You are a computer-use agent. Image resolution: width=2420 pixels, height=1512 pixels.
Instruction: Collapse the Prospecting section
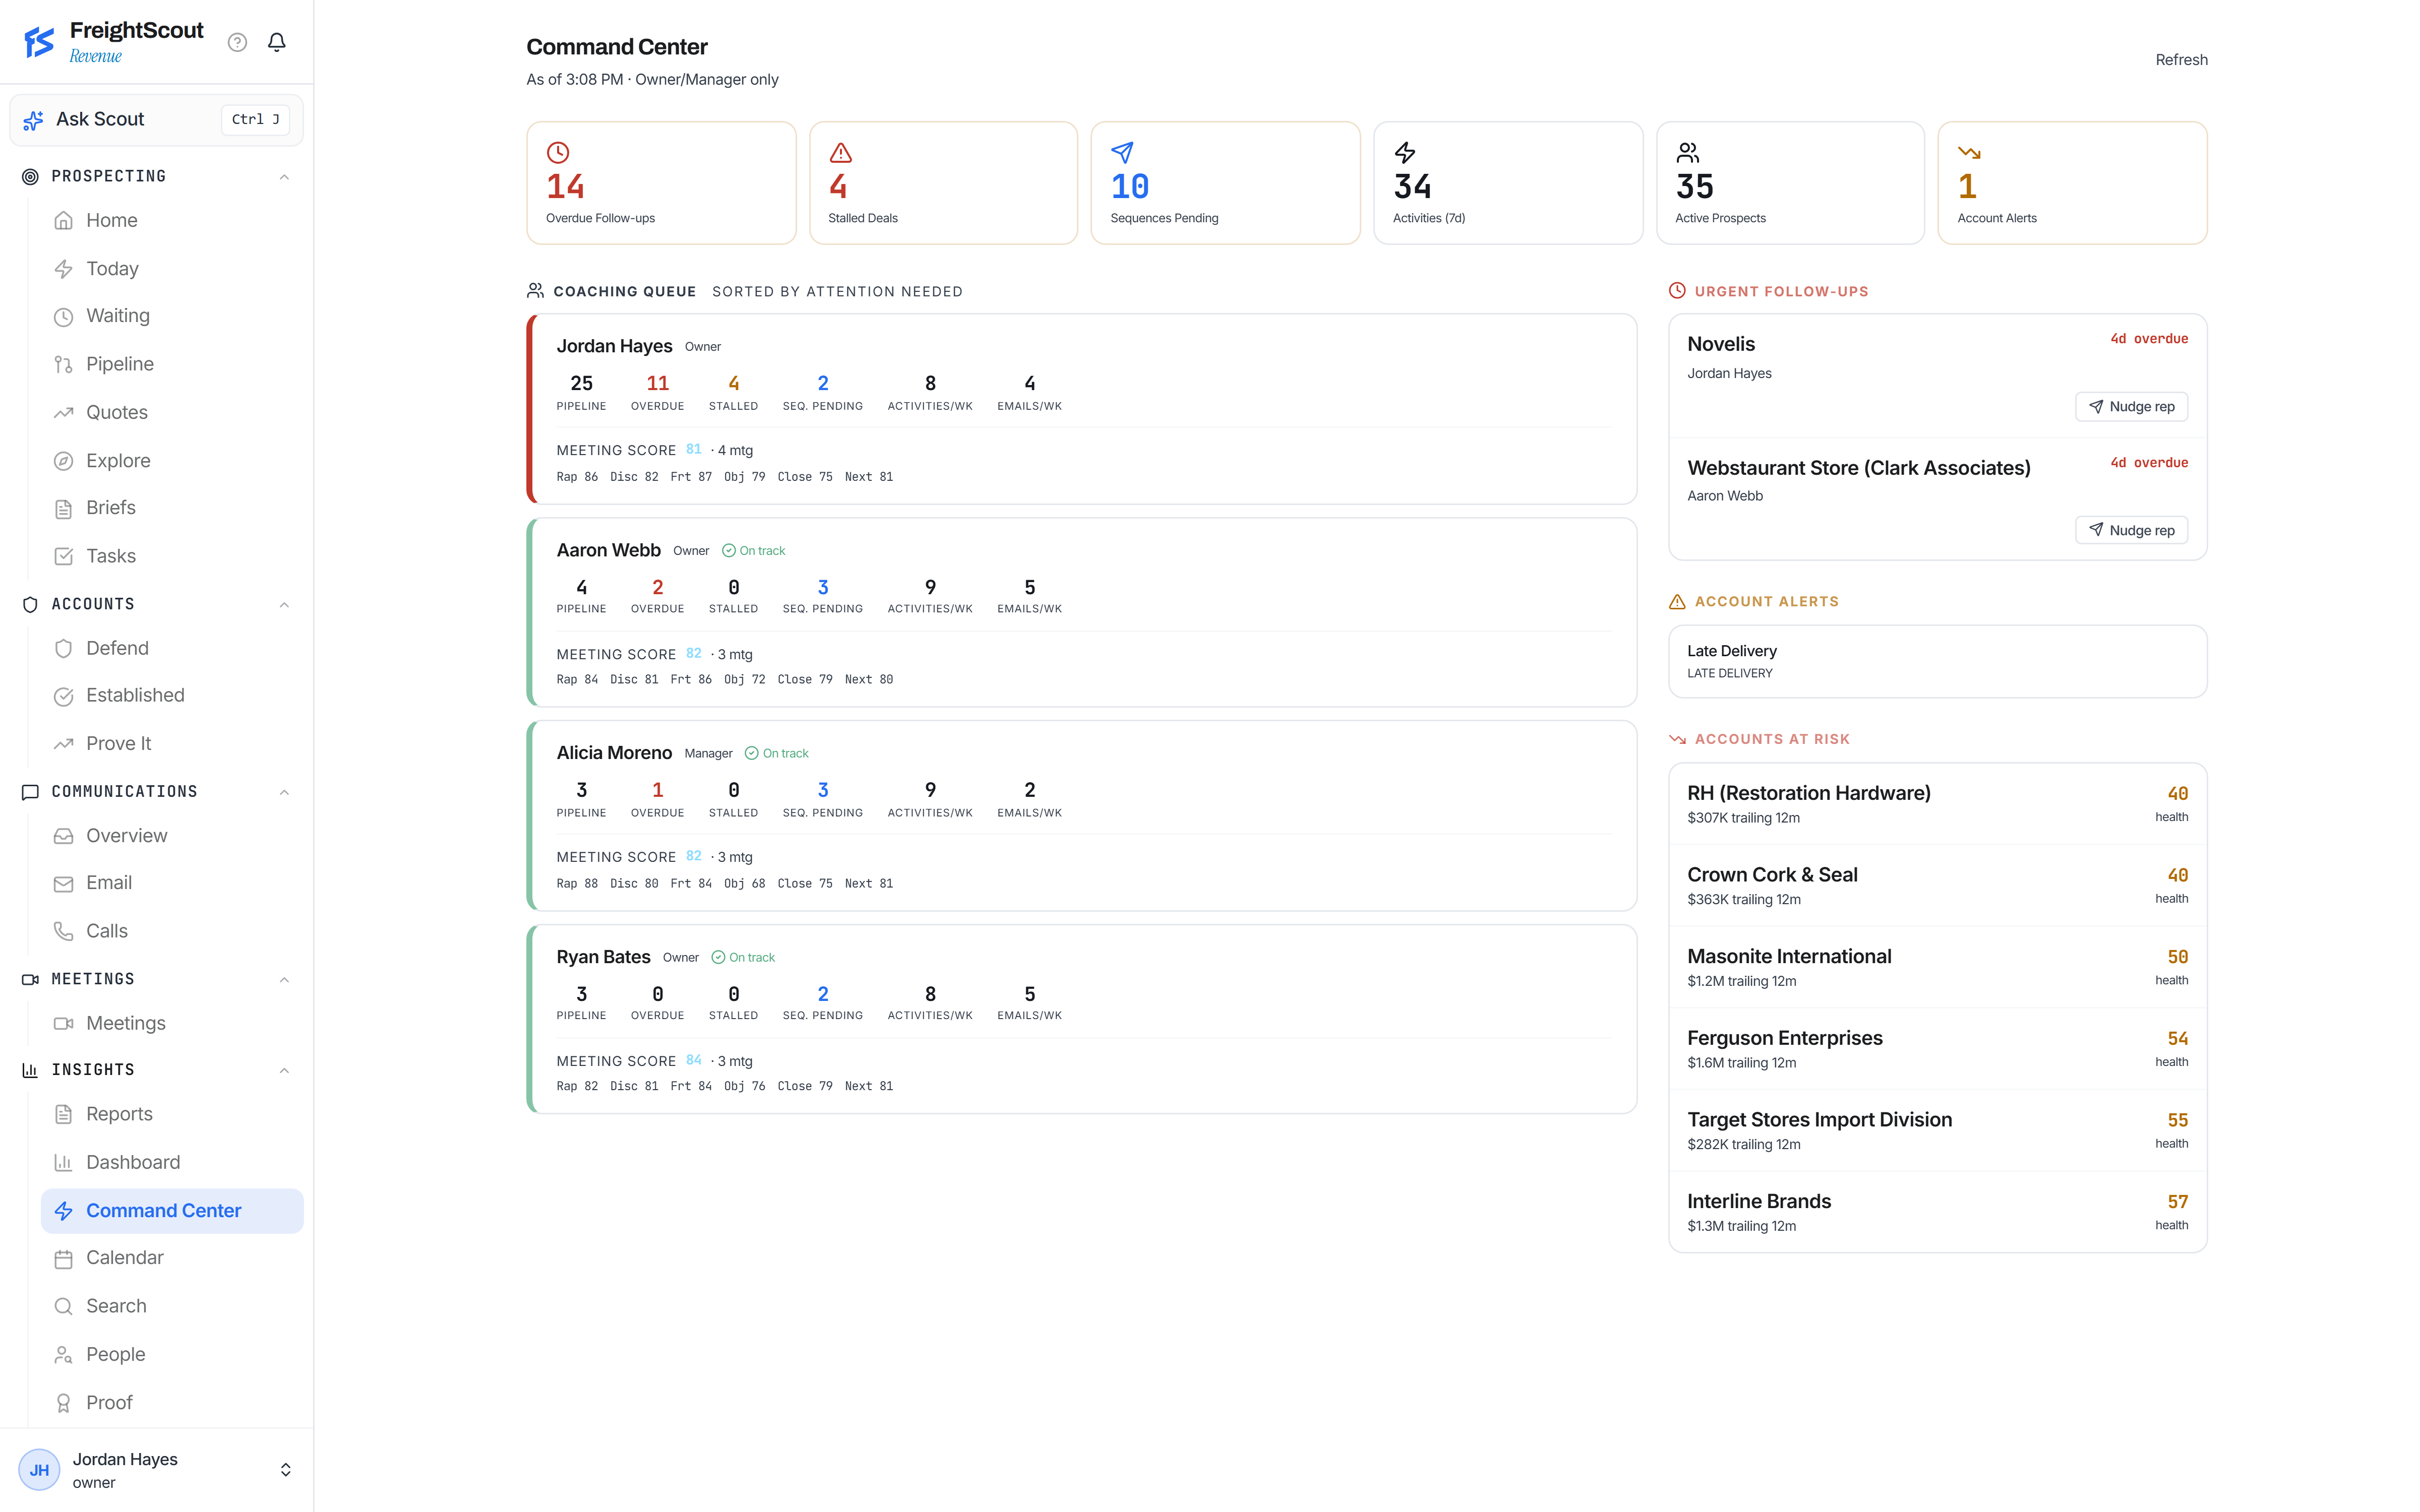click(x=284, y=177)
